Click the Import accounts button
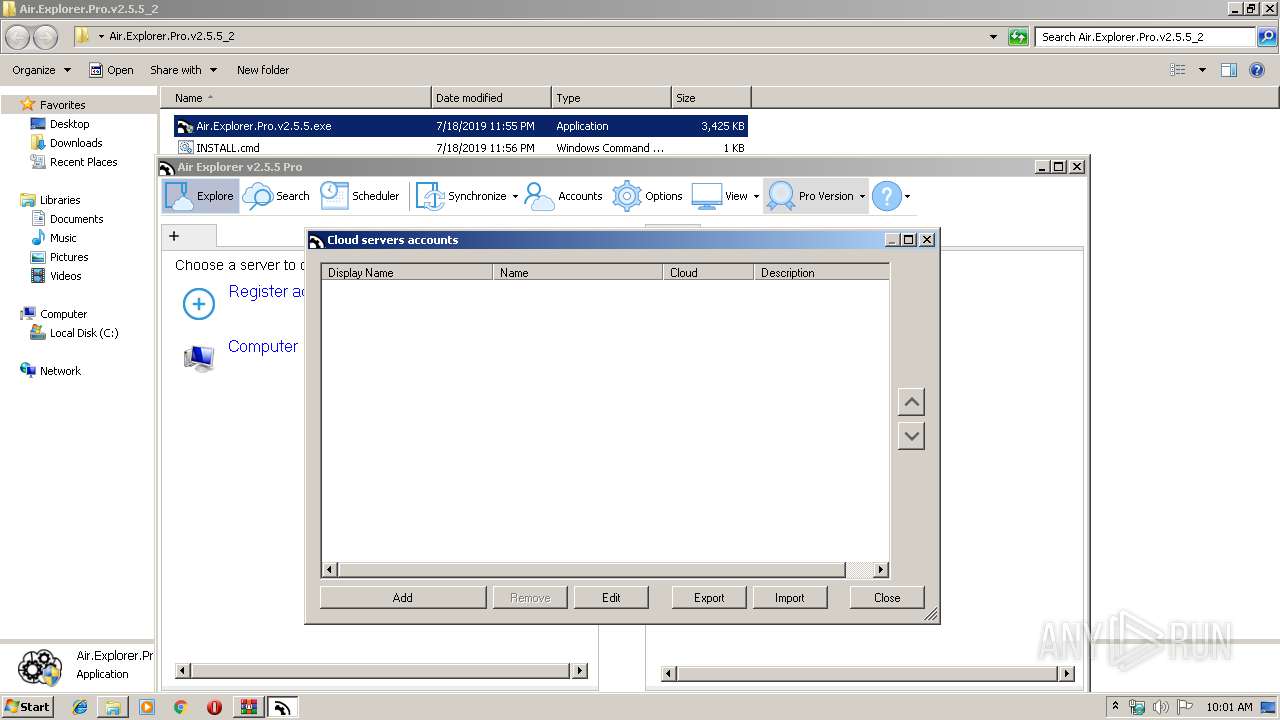This screenshot has height=720, width=1280. (x=789, y=597)
